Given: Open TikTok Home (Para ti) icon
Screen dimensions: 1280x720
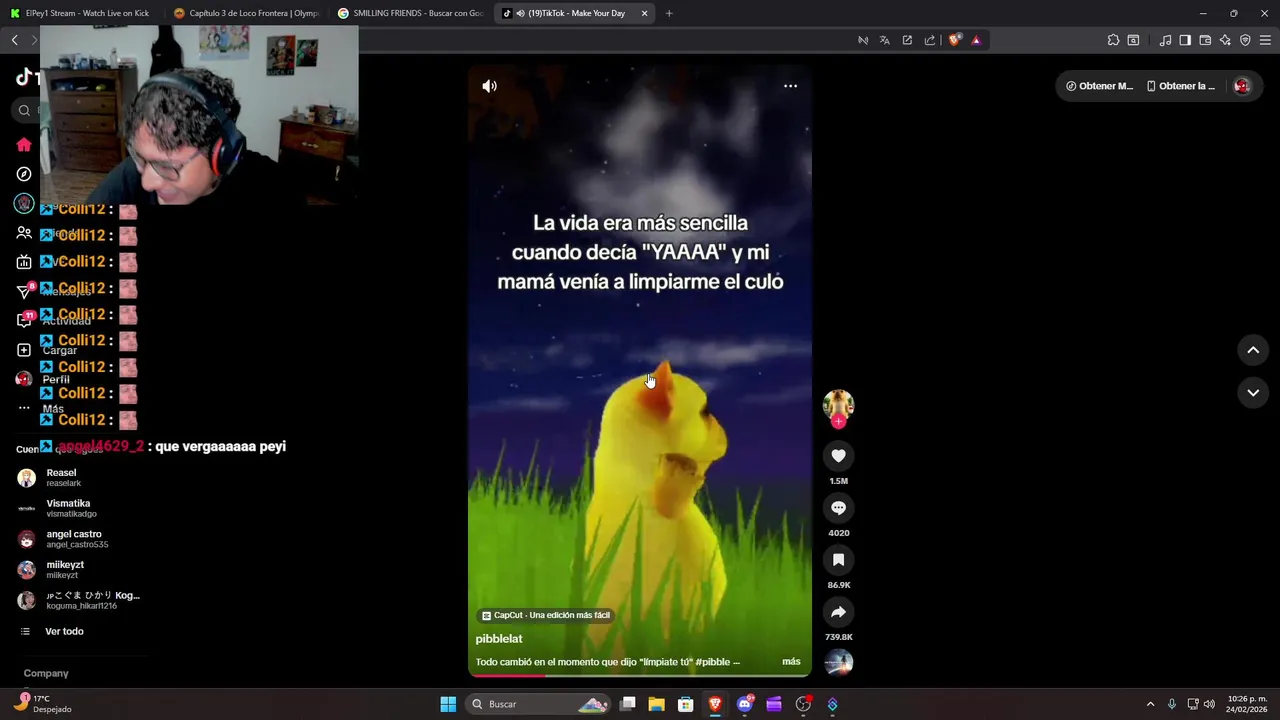Looking at the screenshot, I should coord(24,145).
